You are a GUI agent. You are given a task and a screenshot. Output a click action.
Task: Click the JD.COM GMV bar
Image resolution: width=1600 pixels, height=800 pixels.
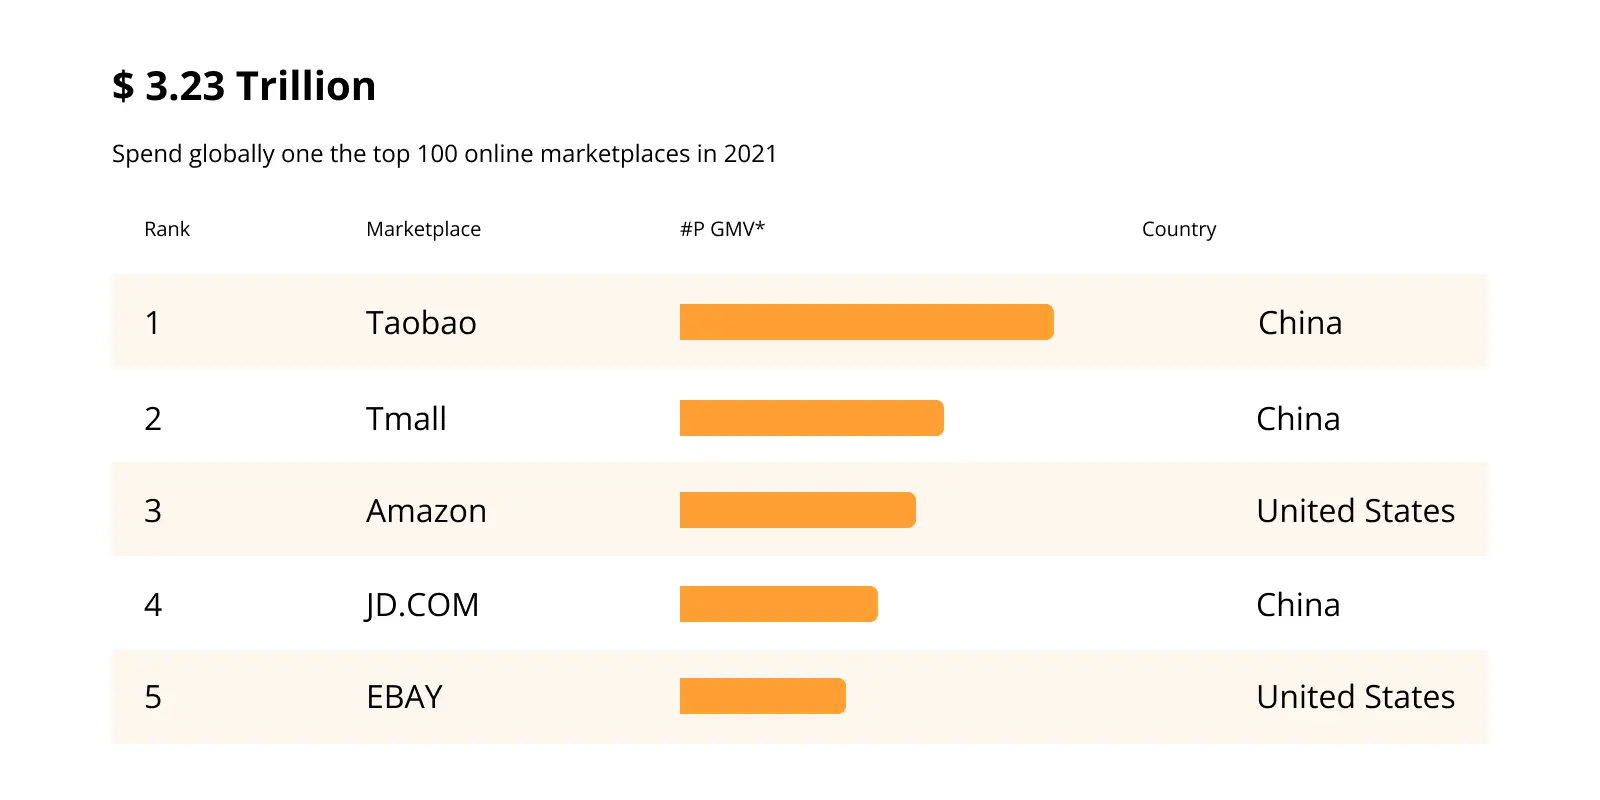click(779, 604)
